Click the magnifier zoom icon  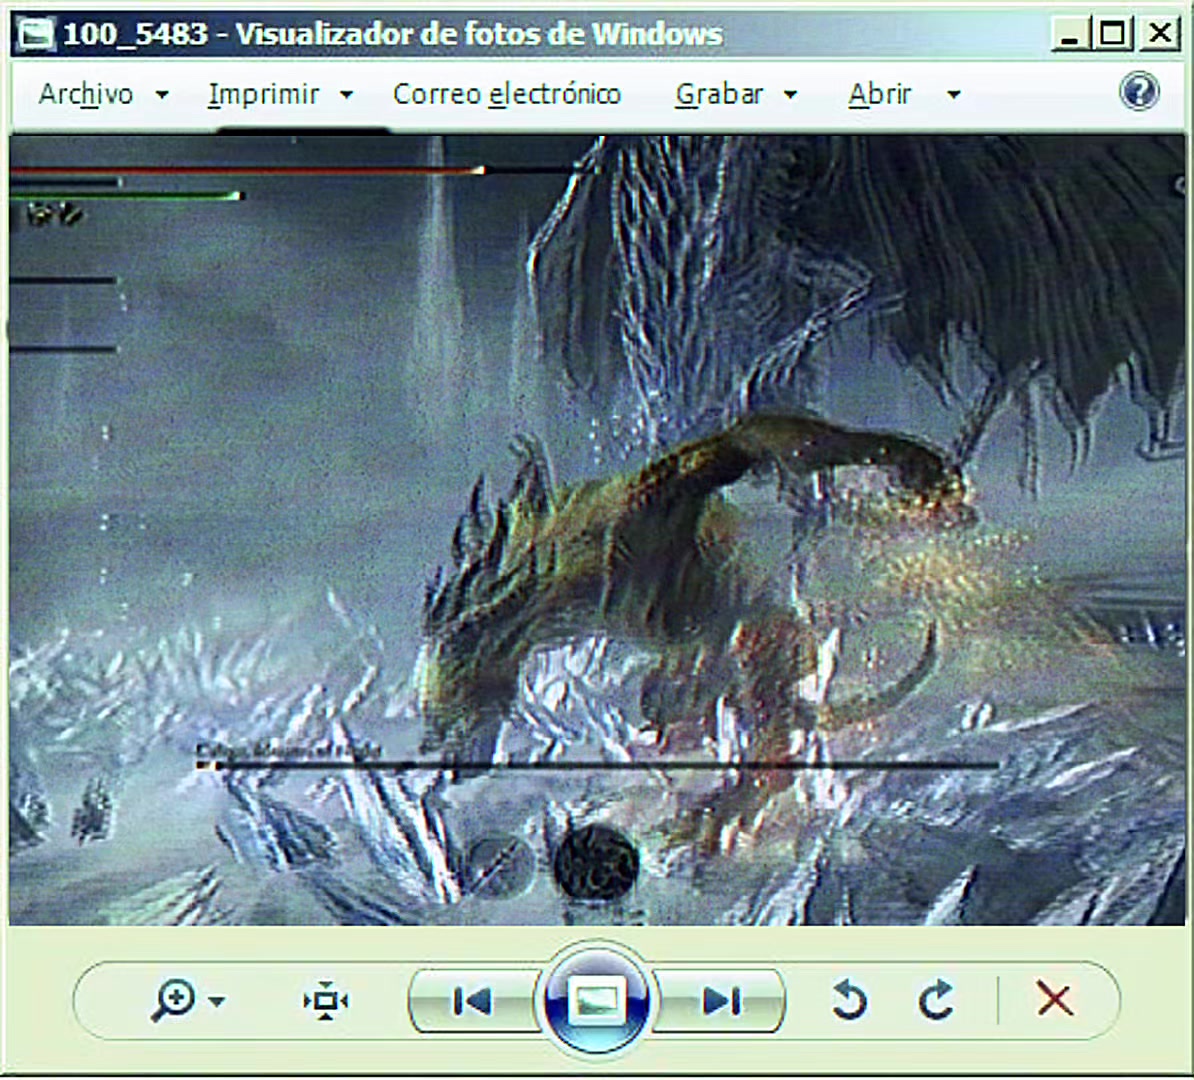173,1000
